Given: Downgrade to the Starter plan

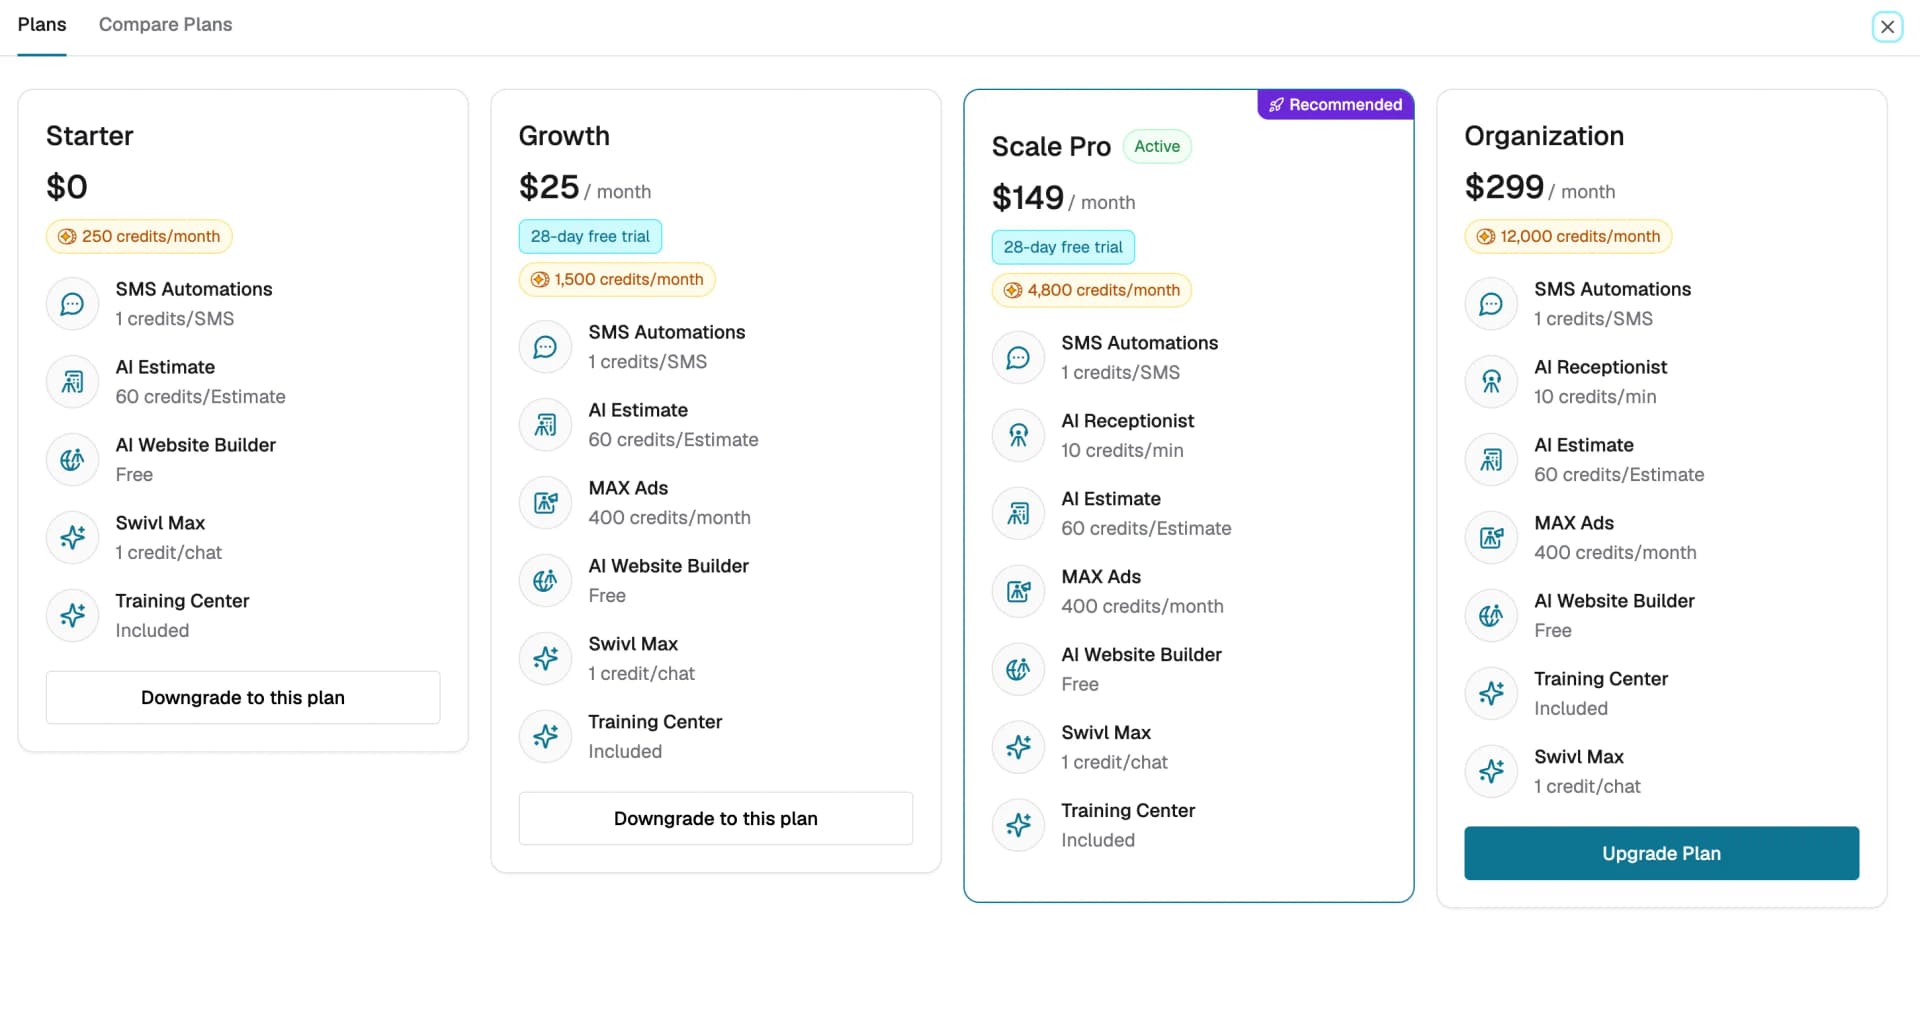Looking at the screenshot, I should click(243, 698).
